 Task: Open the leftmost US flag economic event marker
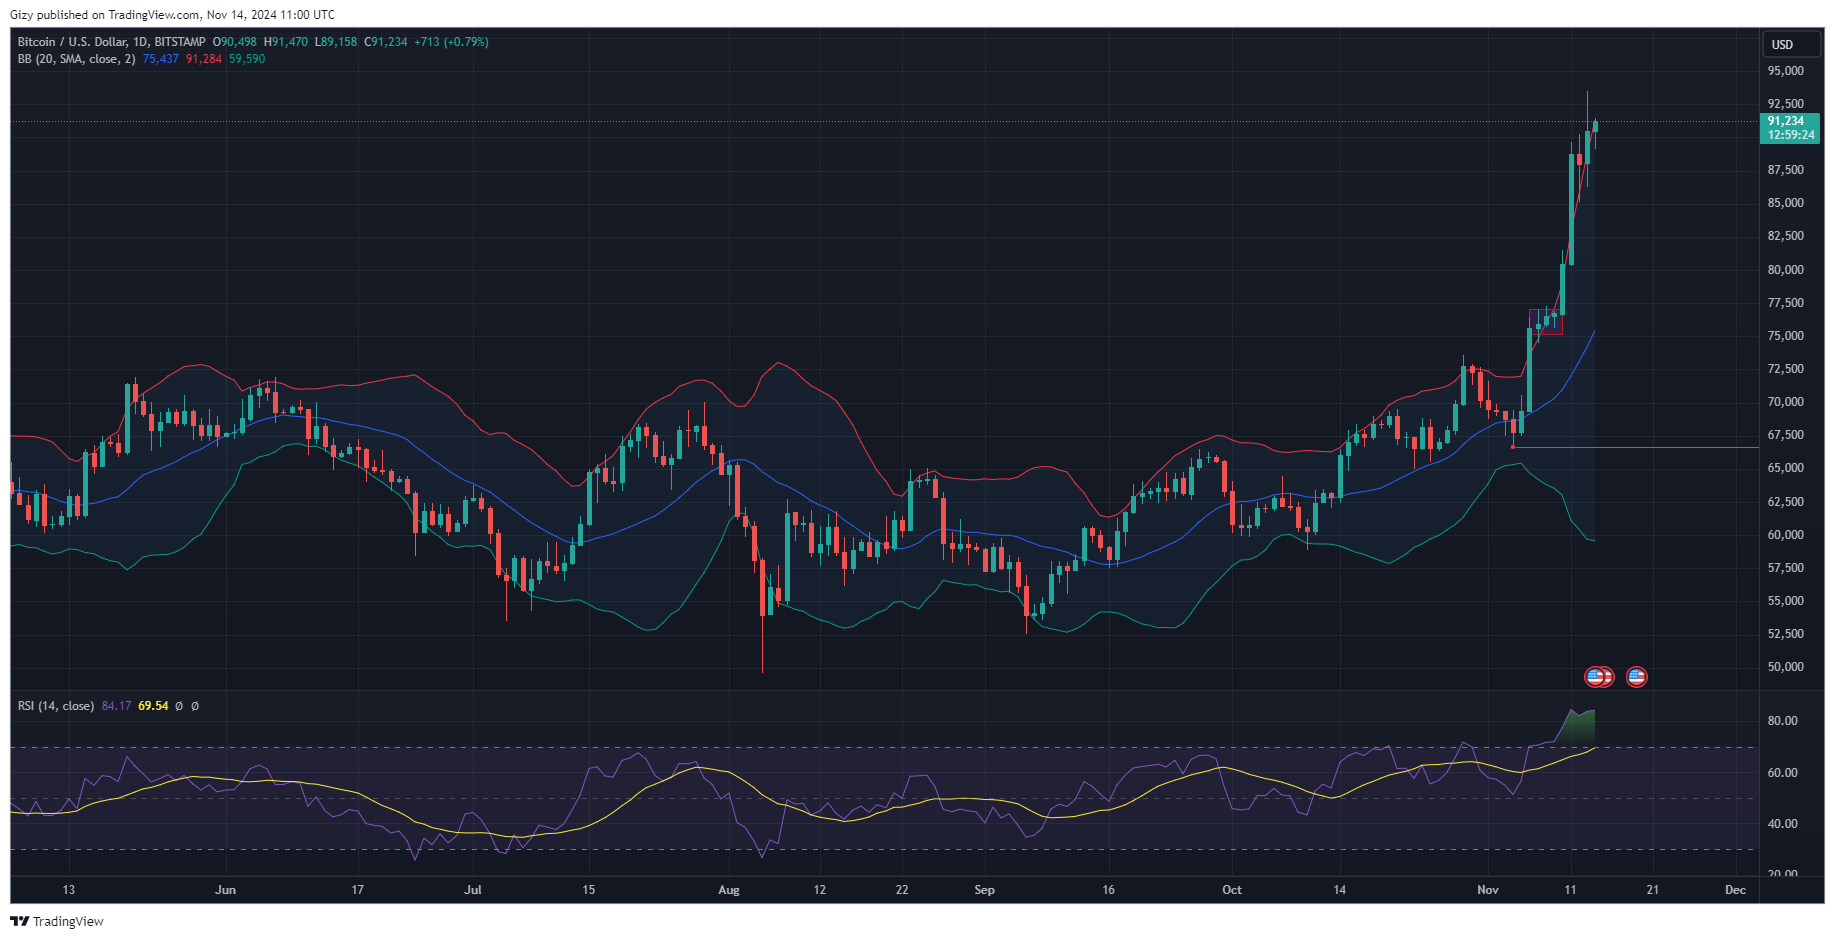[x=1595, y=677]
